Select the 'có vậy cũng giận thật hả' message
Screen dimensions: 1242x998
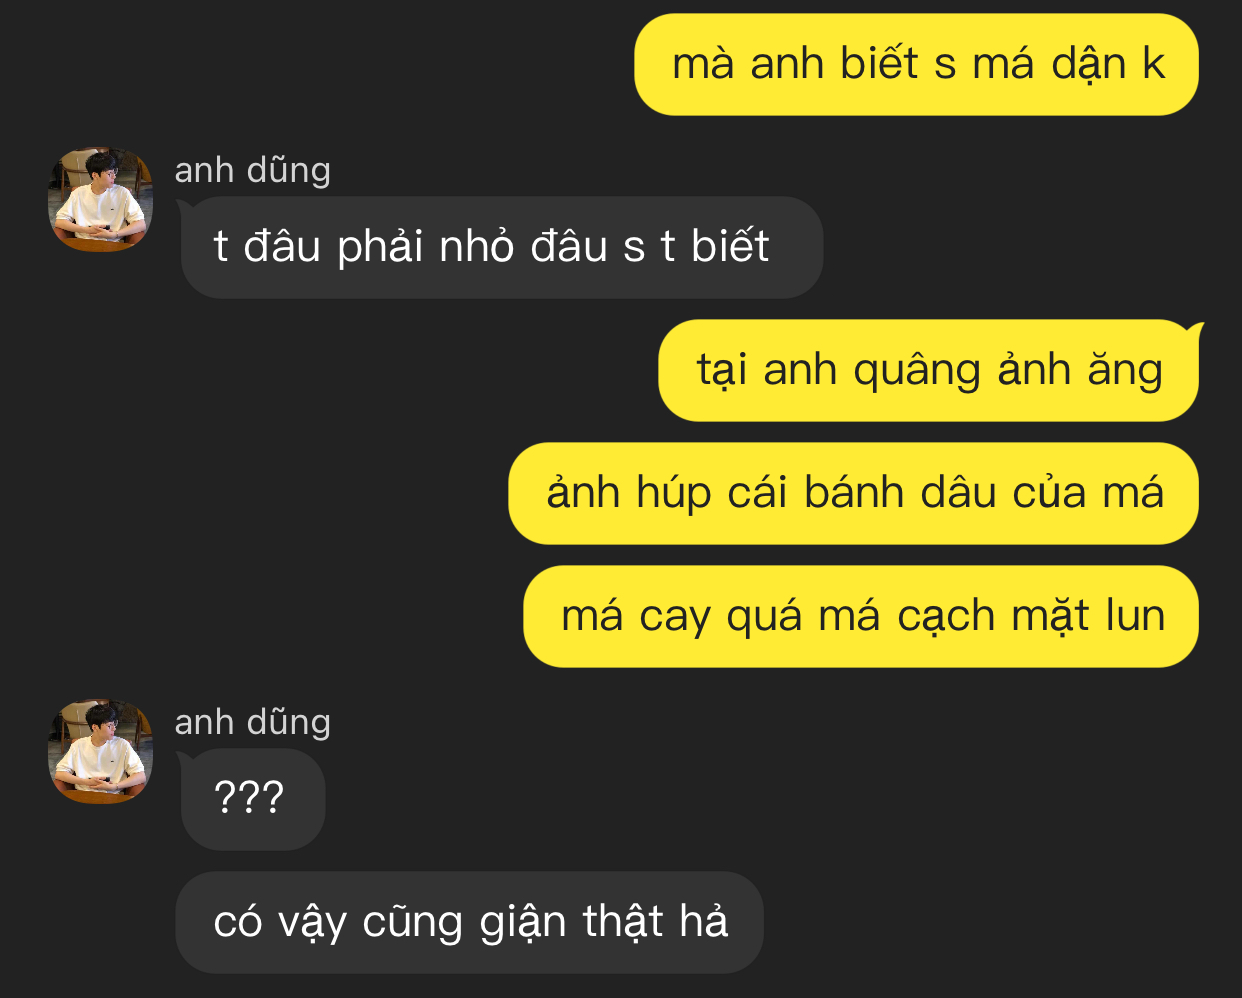tap(470, 922)
